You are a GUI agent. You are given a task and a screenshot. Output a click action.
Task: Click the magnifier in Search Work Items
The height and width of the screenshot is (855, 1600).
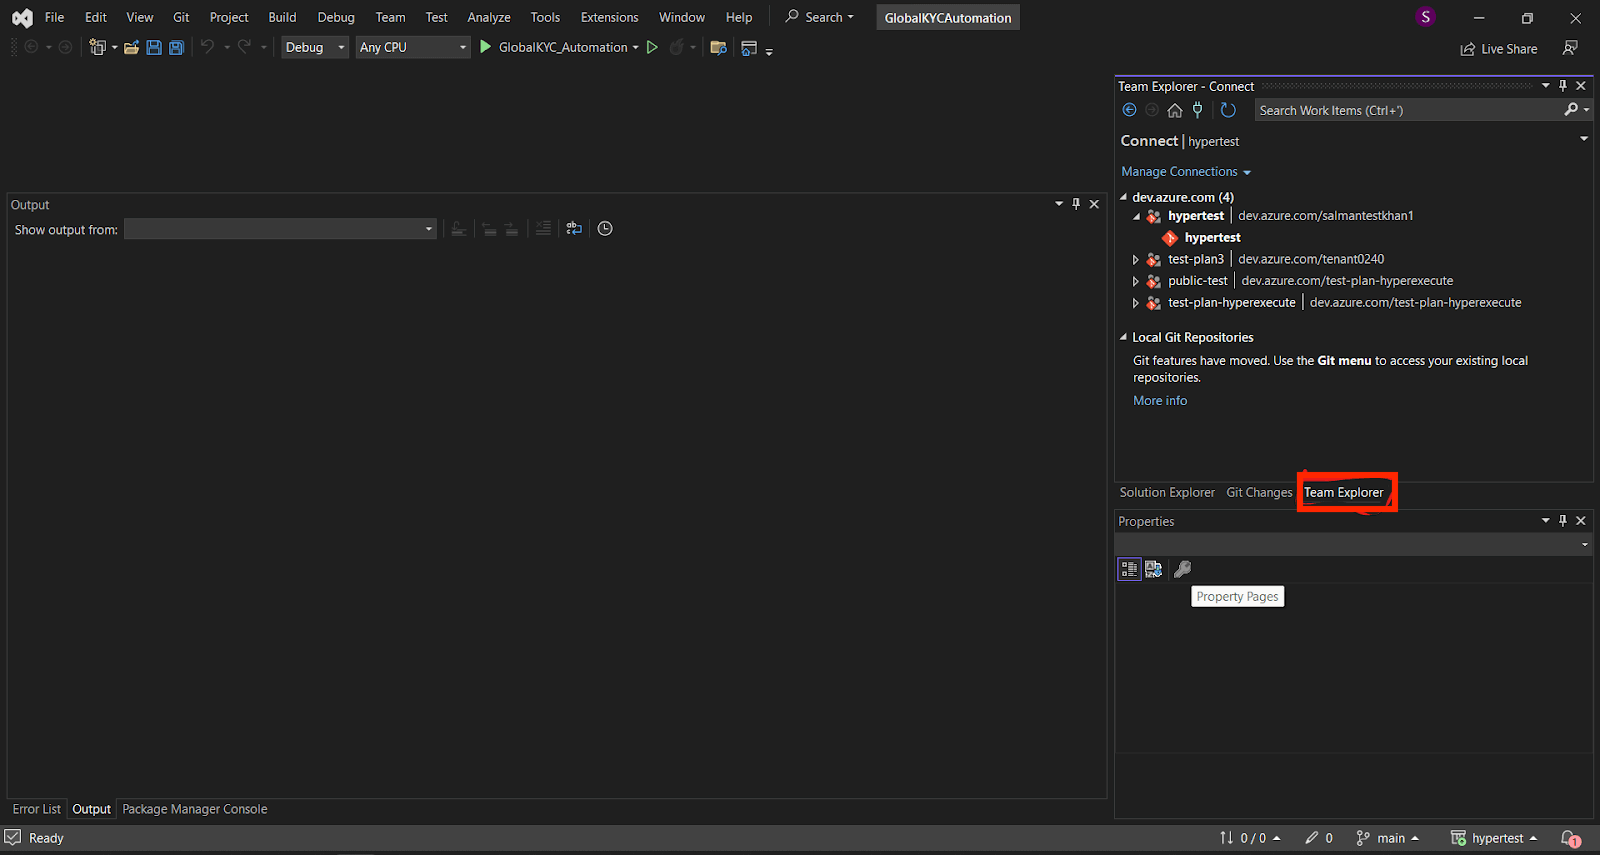(1571, 110)
